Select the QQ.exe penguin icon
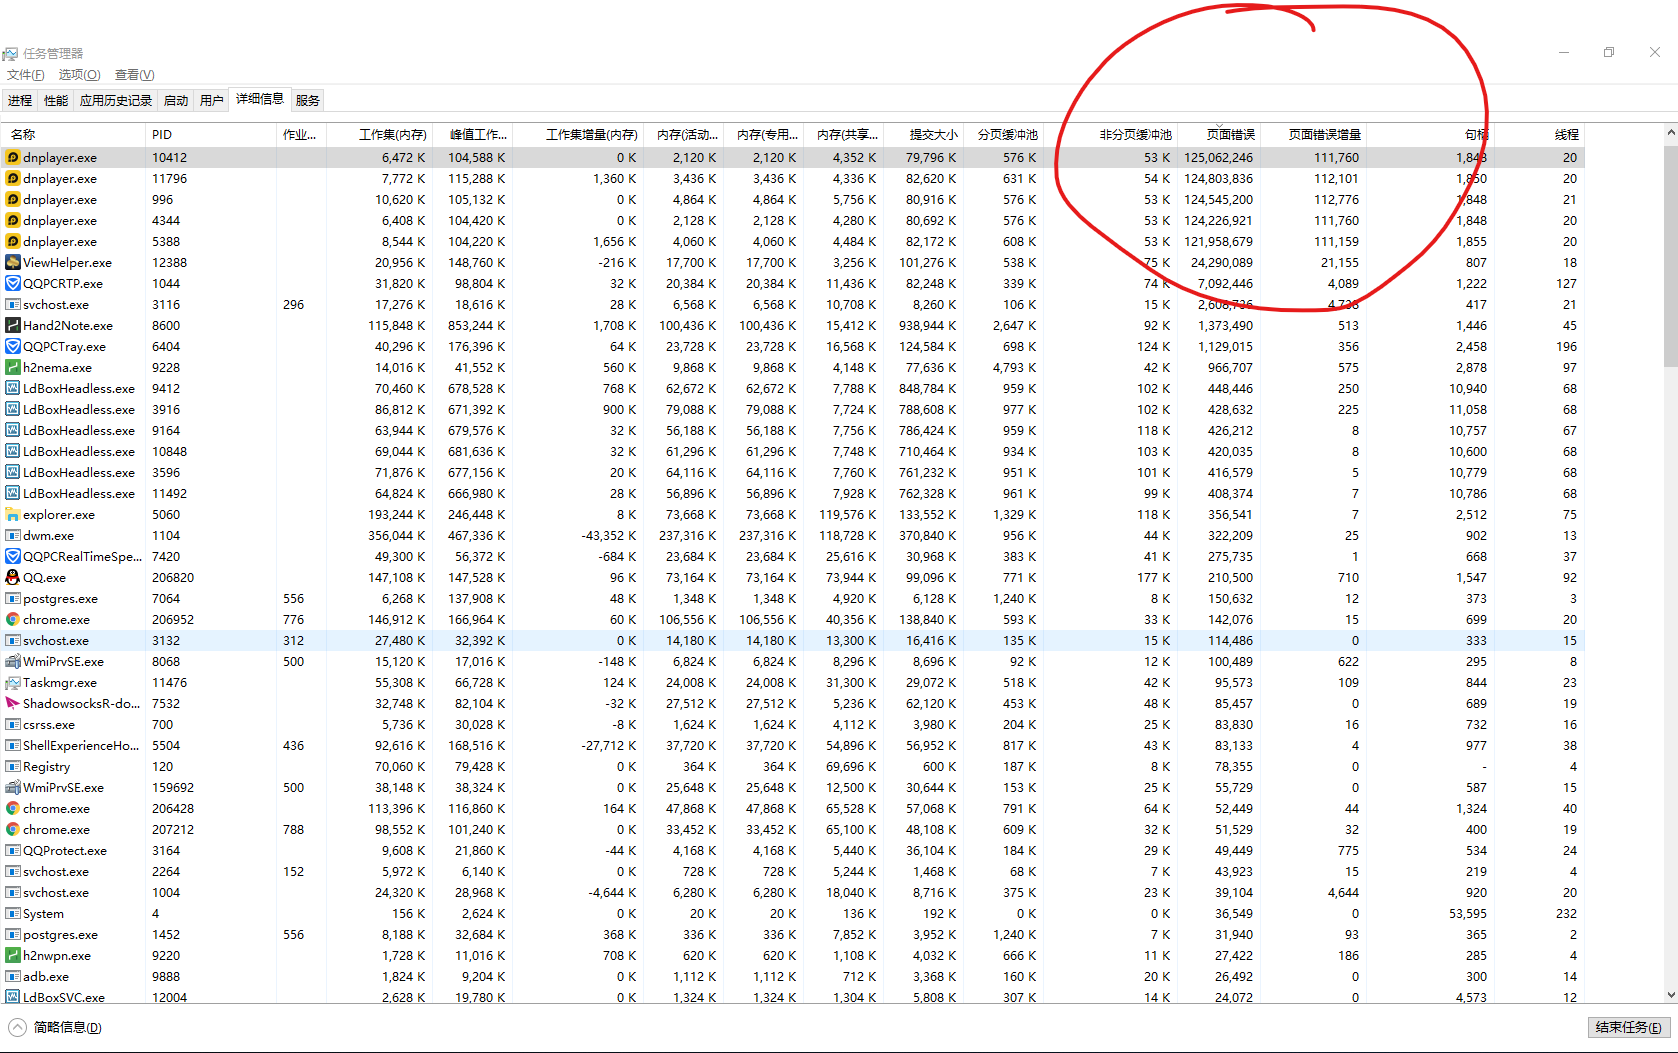Screen dimensions: 1678x1053 [13, 577]
